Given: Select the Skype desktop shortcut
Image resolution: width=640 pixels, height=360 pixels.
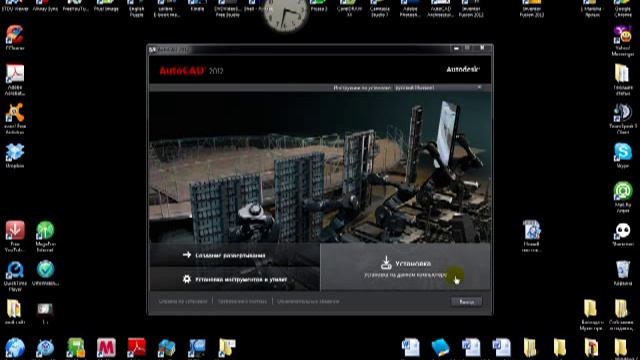Looking at the screenshot, I should (623, 156).
